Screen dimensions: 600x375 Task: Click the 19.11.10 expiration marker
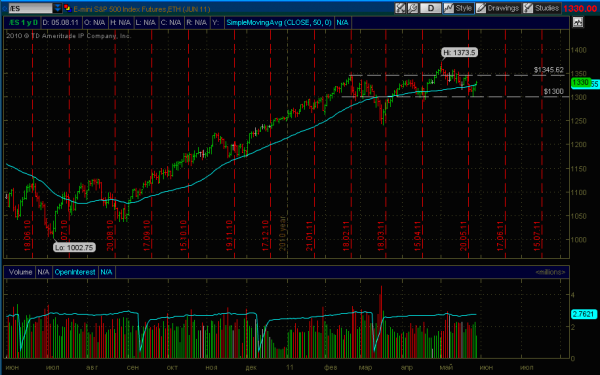pos(229,235)
